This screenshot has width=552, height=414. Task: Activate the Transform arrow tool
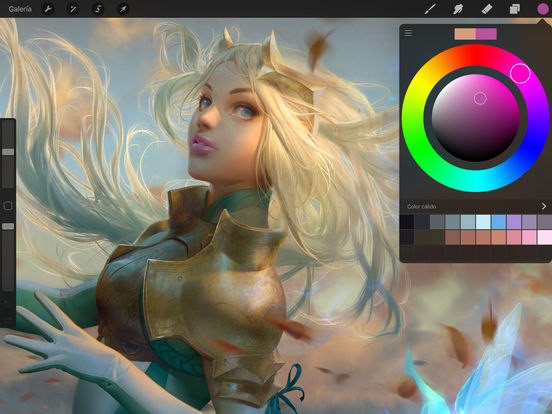(123, 9)
